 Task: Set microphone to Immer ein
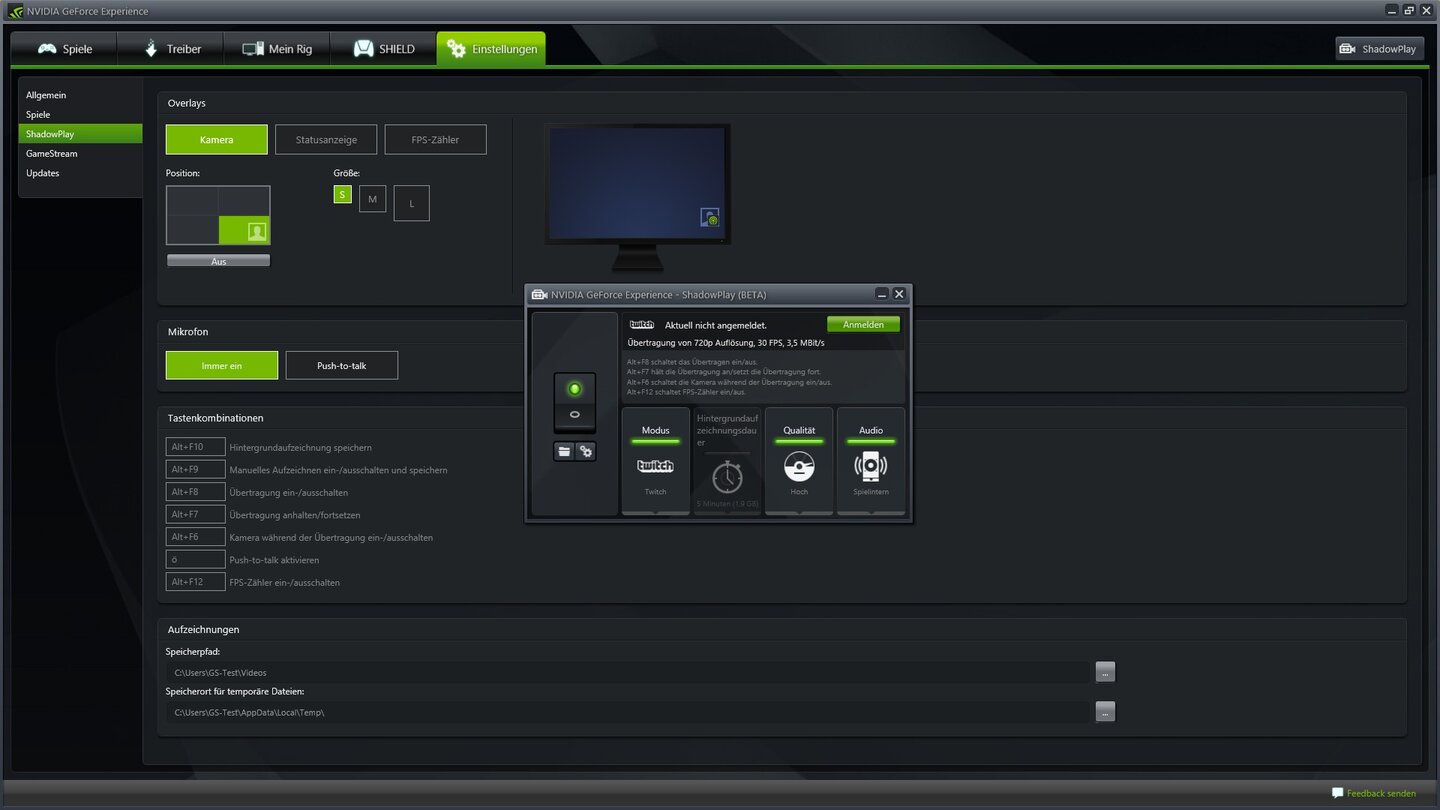pyautogui.click(x=222, y=366)
